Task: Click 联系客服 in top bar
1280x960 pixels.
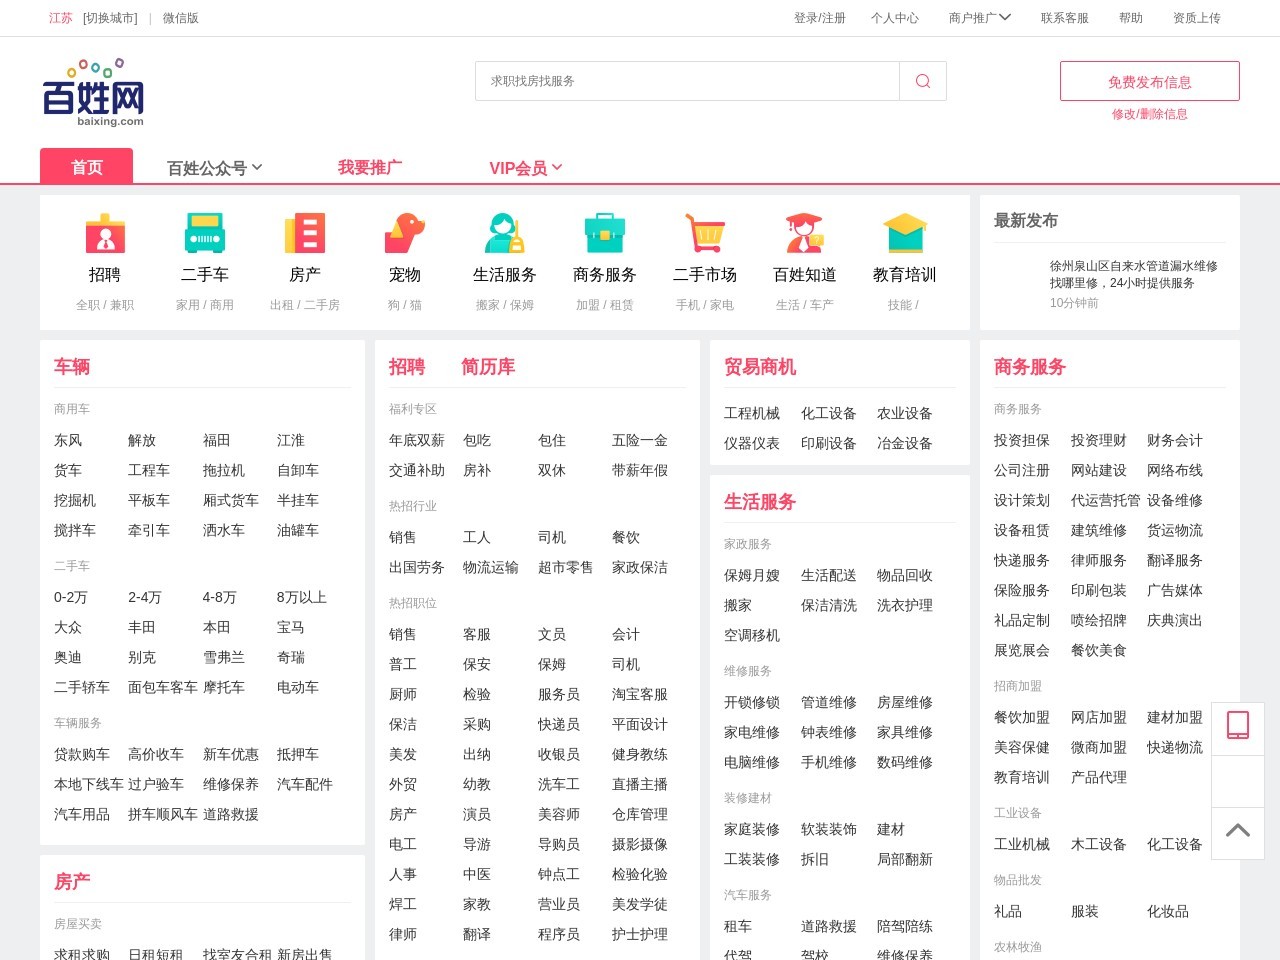Action: tap(1065, 18)
